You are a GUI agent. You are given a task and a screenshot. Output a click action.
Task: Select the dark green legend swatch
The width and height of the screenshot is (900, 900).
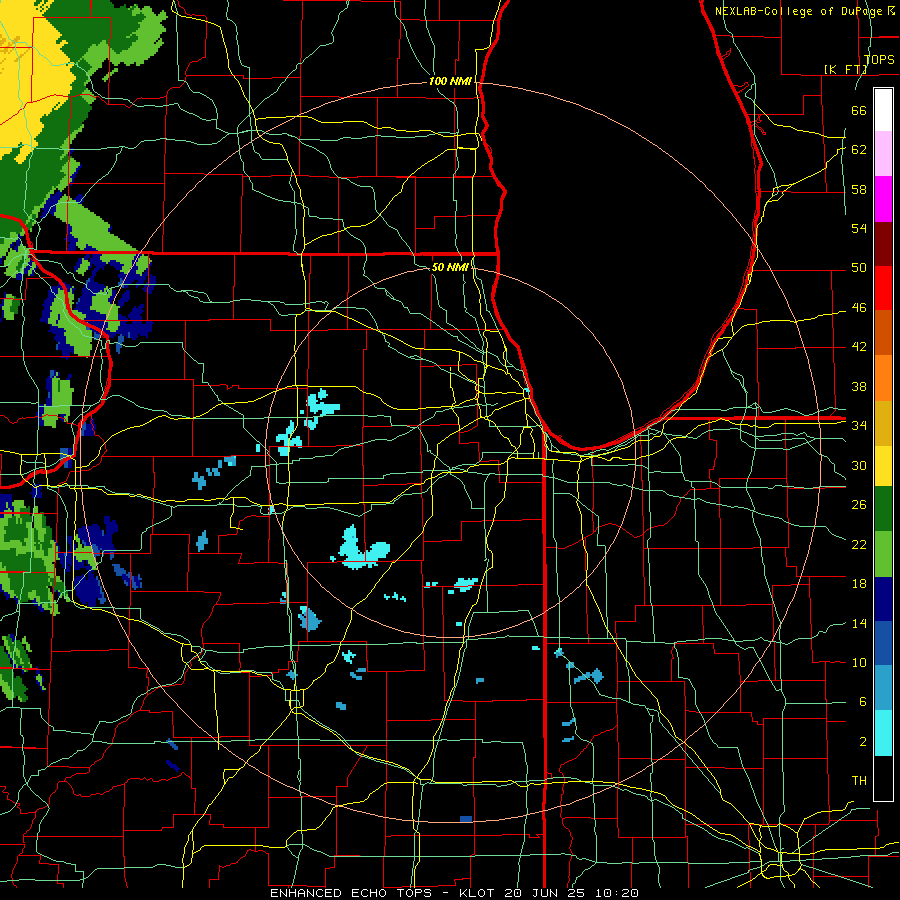click(x=883, y=509)
